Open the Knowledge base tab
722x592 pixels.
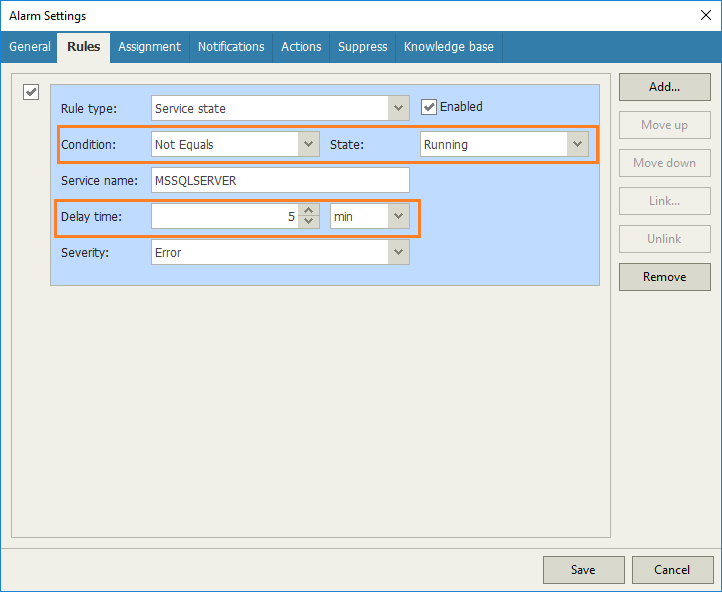[448, 47]
